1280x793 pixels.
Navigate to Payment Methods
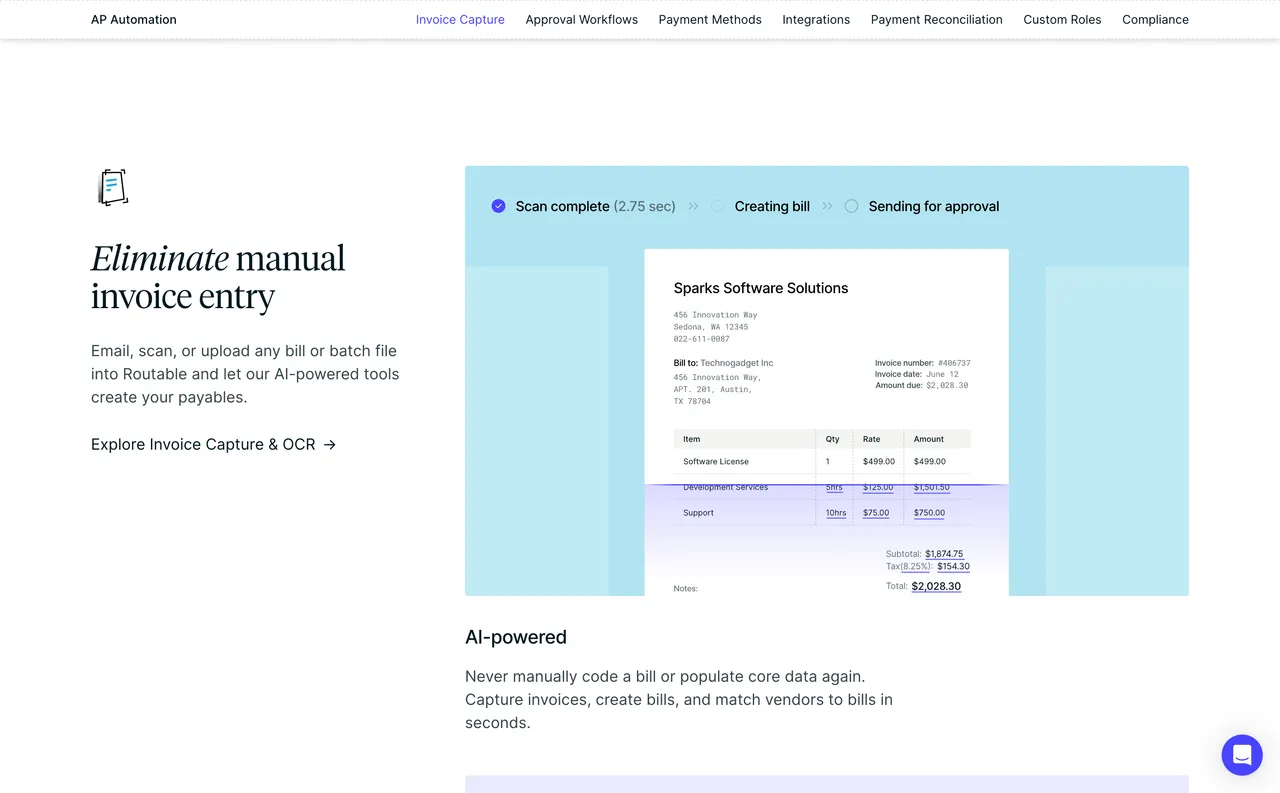click(710, 19)
